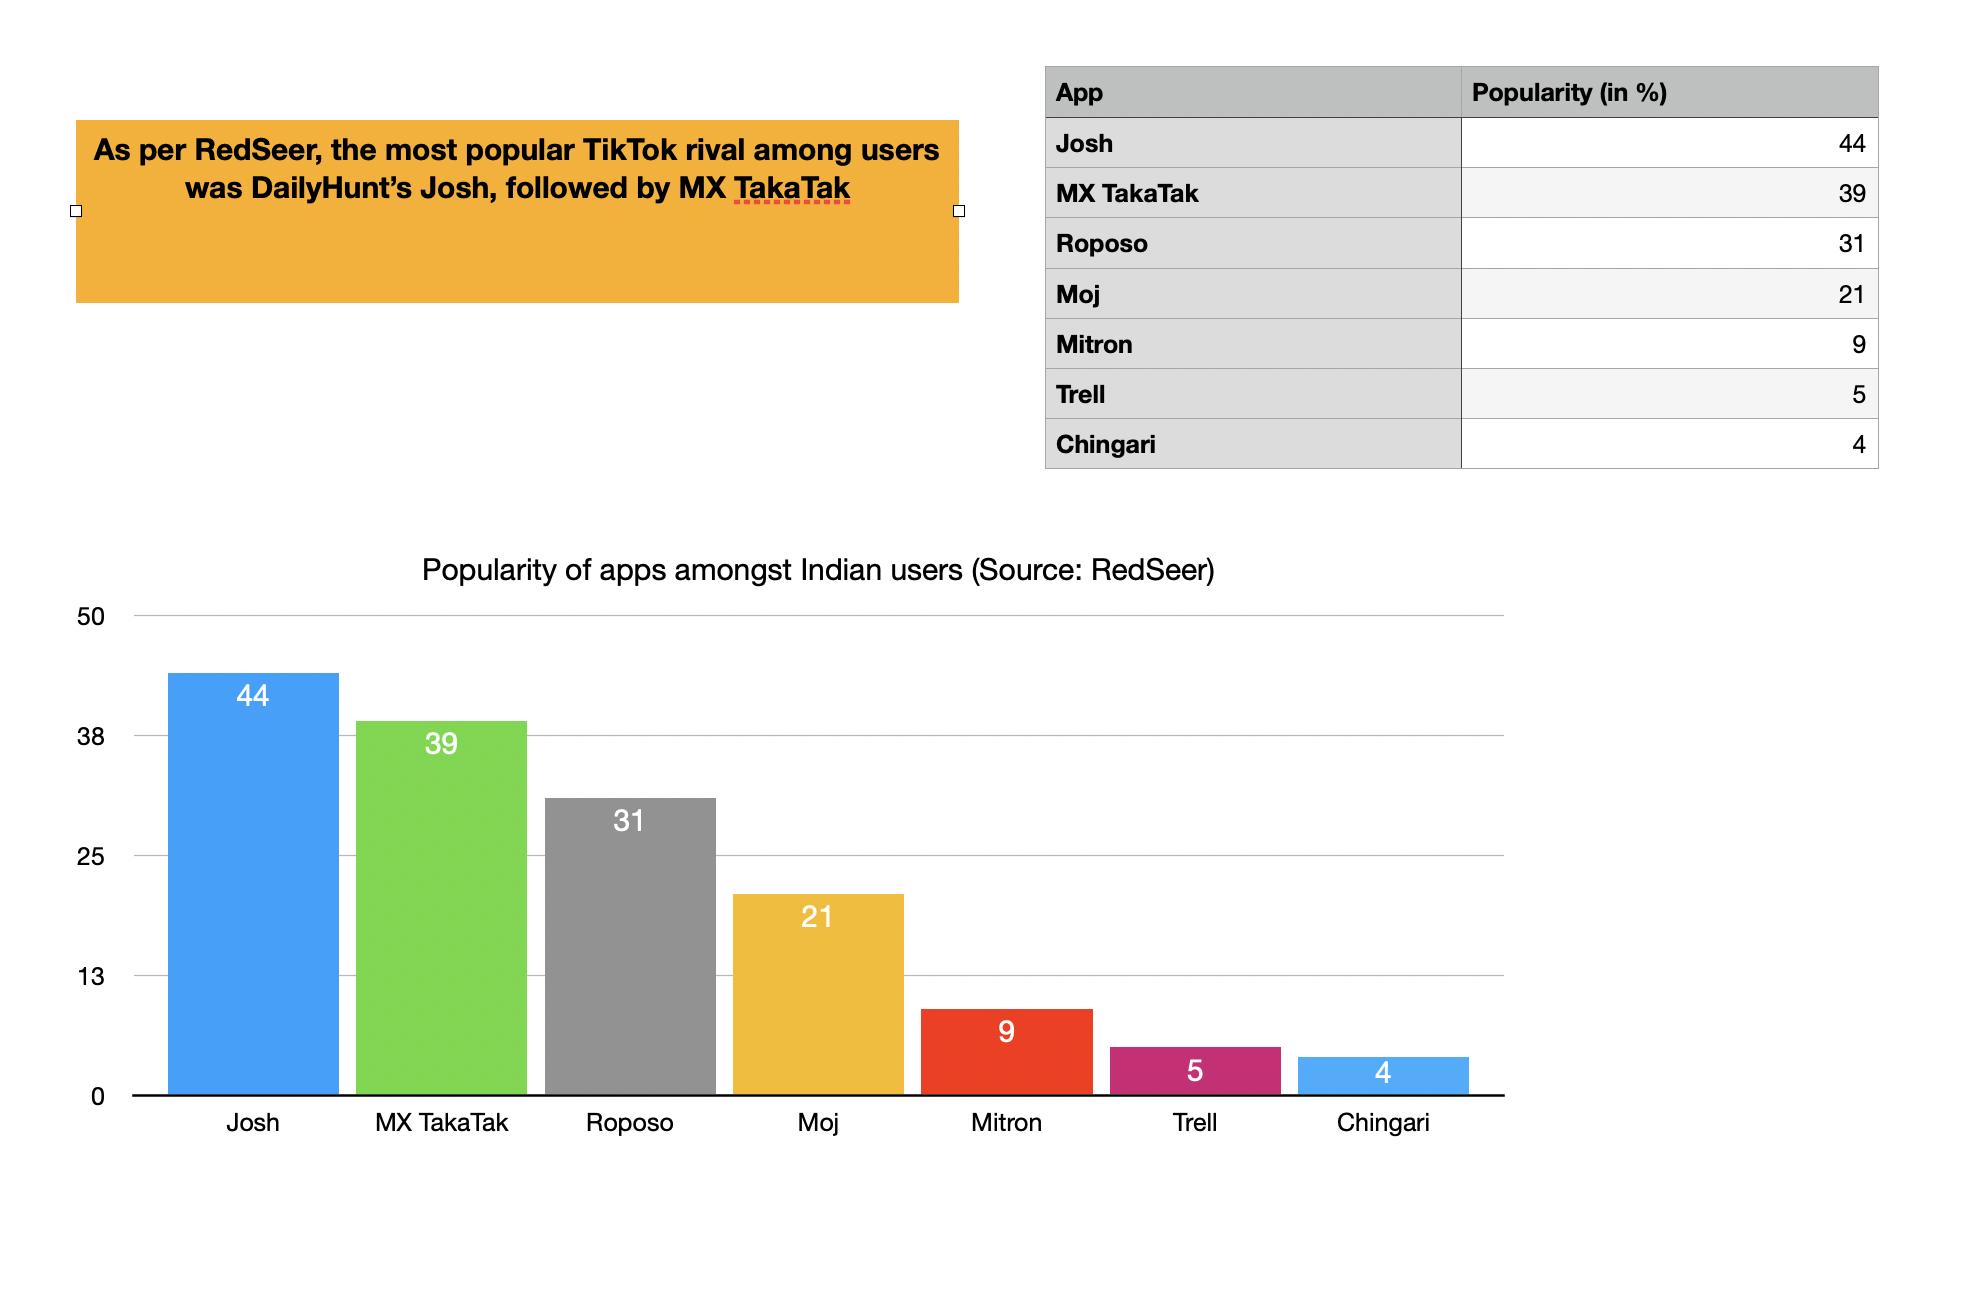Screen dimensions: 1974x1296
Task: Click the underlined misspelled word TakaTak in headline
Action: point(791,188)
